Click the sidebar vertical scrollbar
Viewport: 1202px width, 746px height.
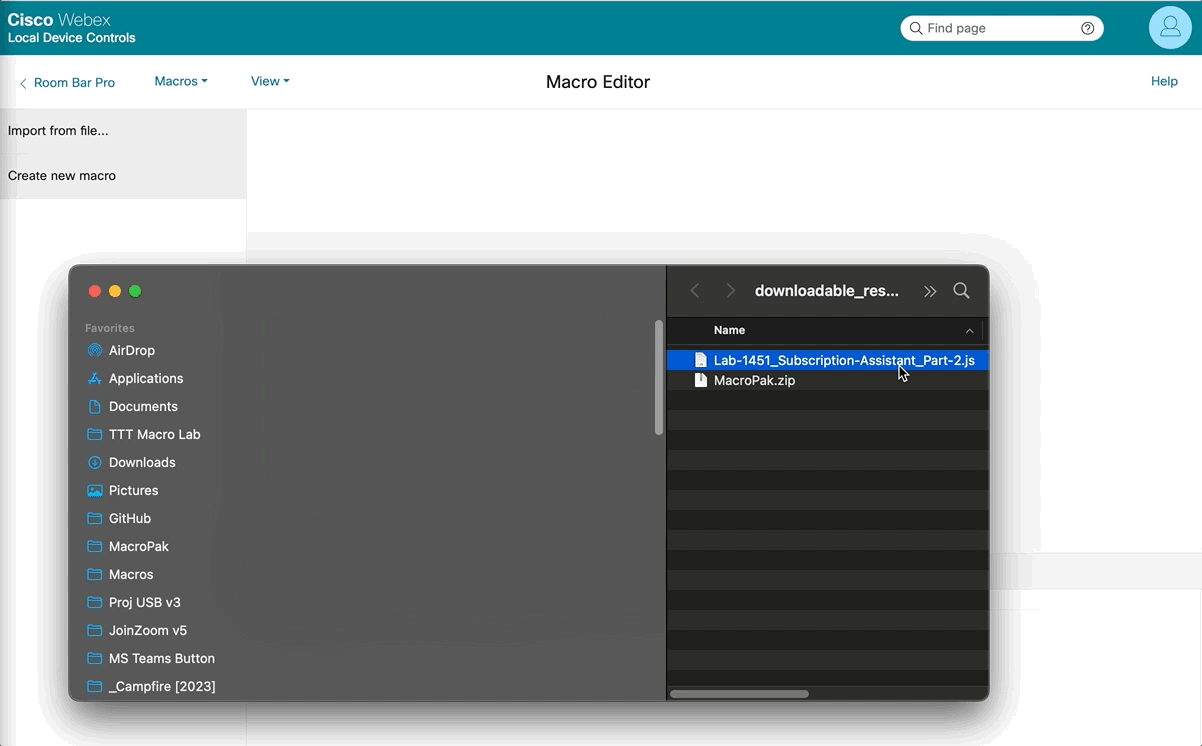pyautogui.click(x=658, y=378)
